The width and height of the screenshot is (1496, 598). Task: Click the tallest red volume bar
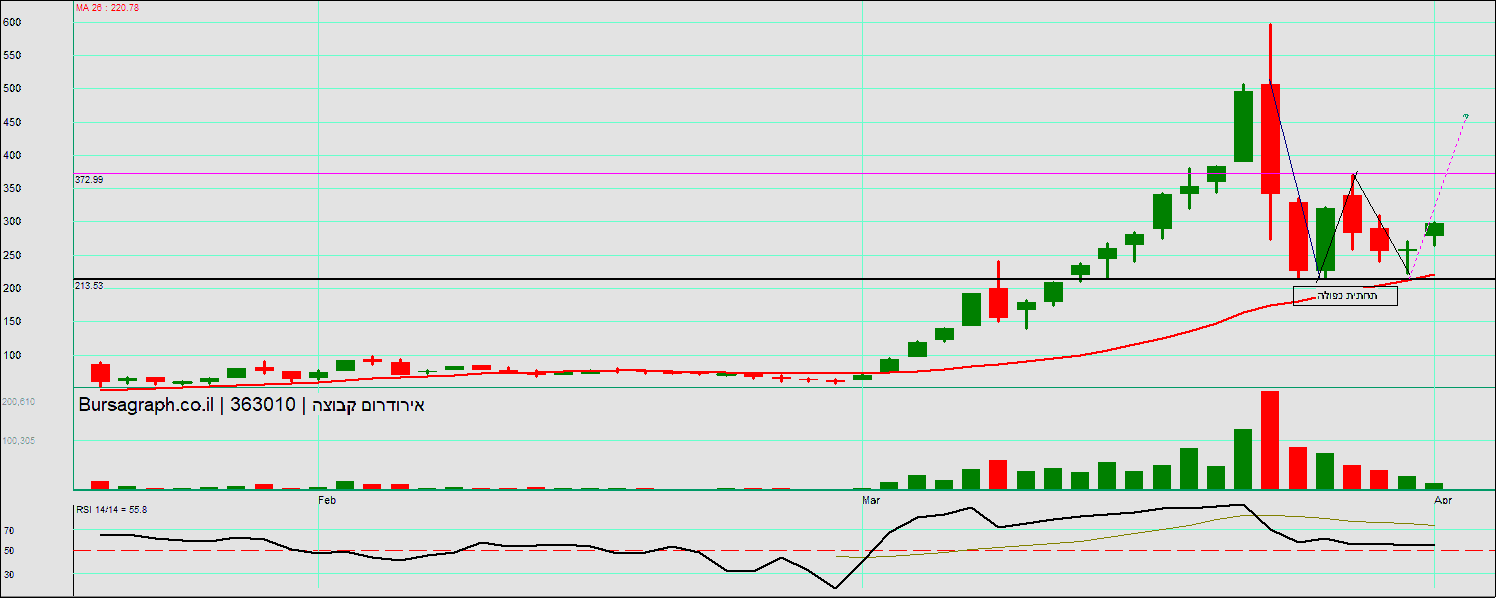click(x=1270, y=440)
